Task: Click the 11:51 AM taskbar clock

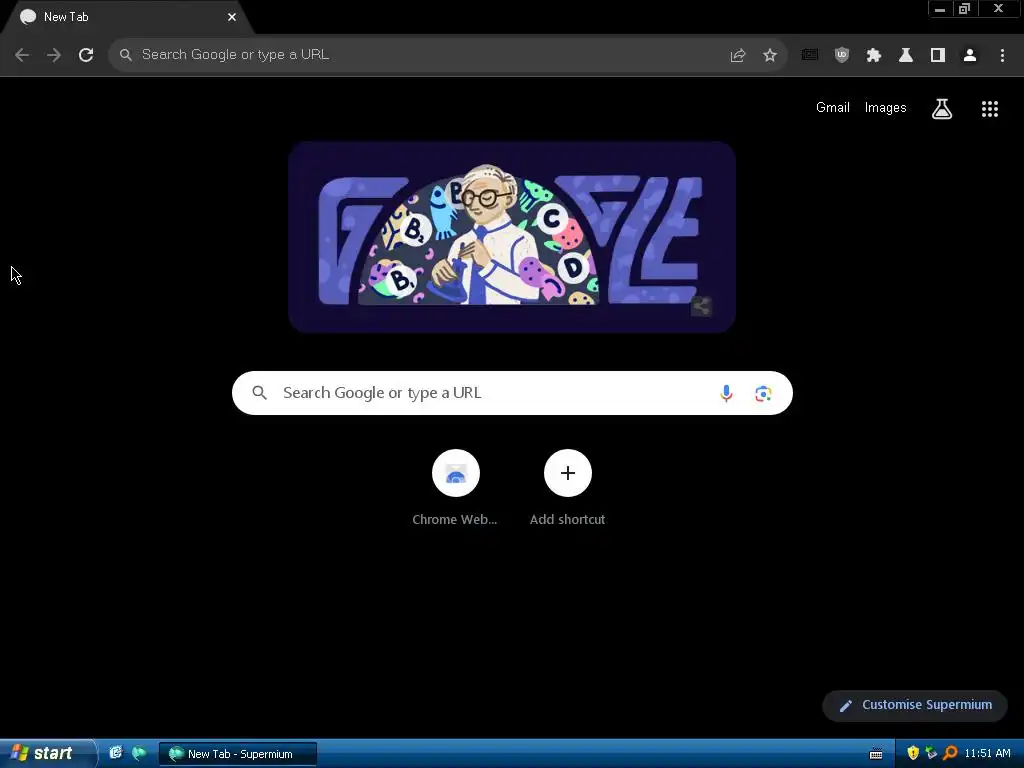Action: coord(987,754)
